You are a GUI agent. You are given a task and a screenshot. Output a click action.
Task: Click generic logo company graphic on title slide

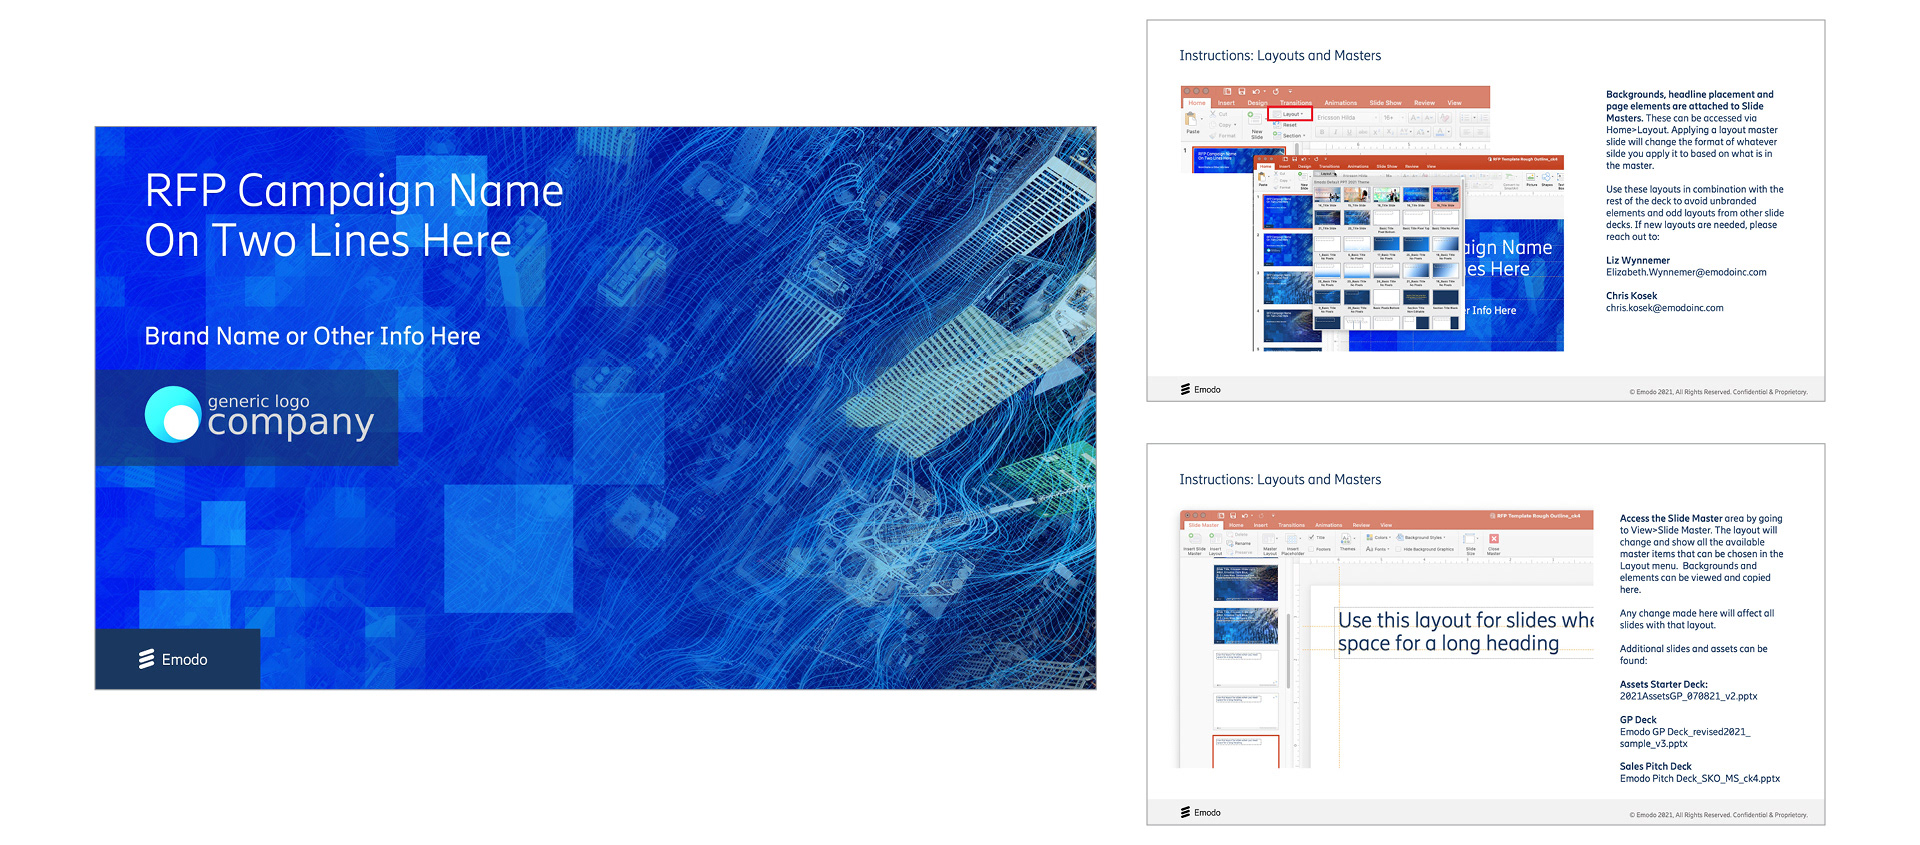(260, 415)
